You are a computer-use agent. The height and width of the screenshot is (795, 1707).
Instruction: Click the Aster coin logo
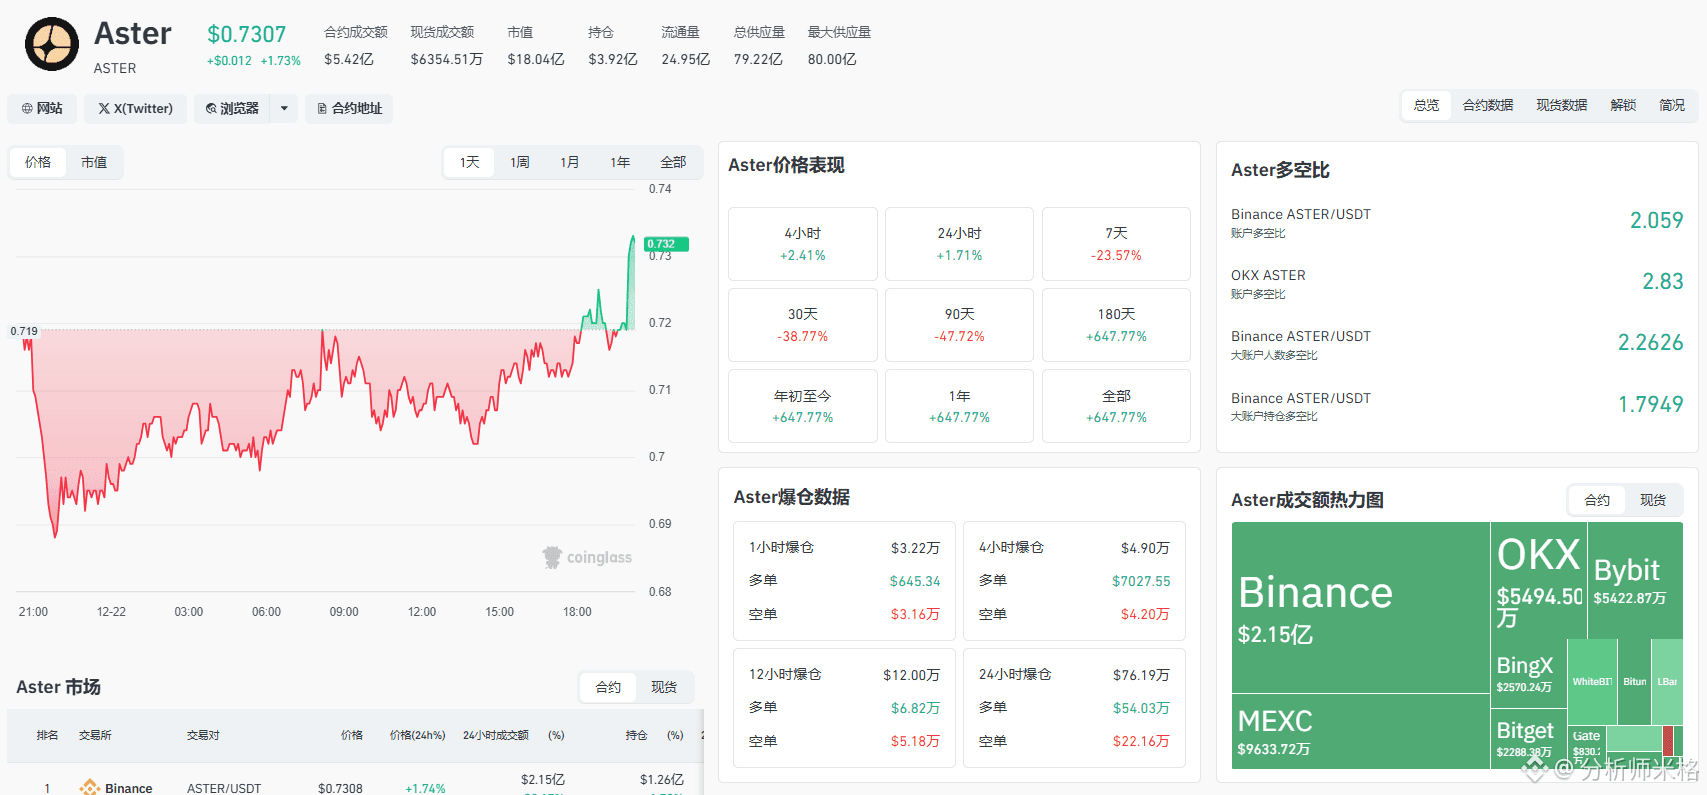point(52,45)
